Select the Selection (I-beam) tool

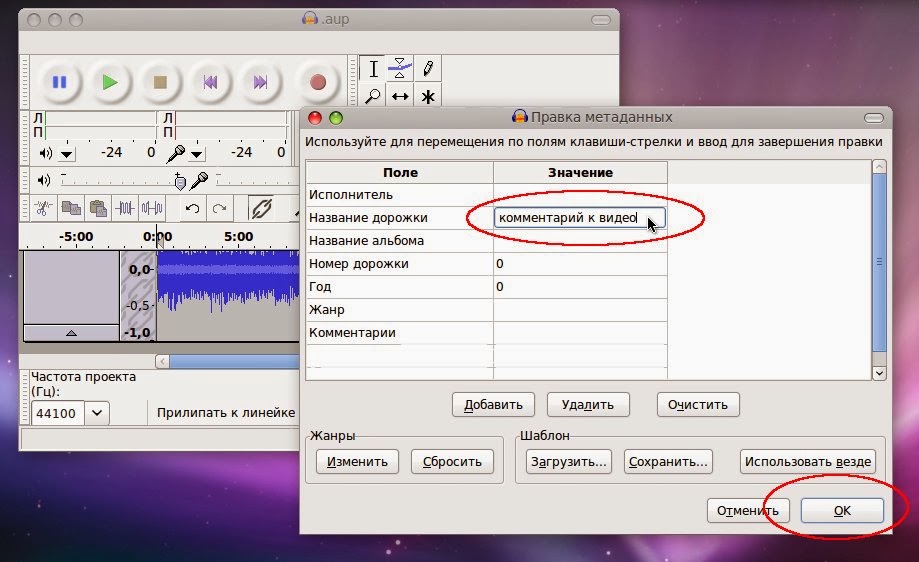tap(373, 69)
